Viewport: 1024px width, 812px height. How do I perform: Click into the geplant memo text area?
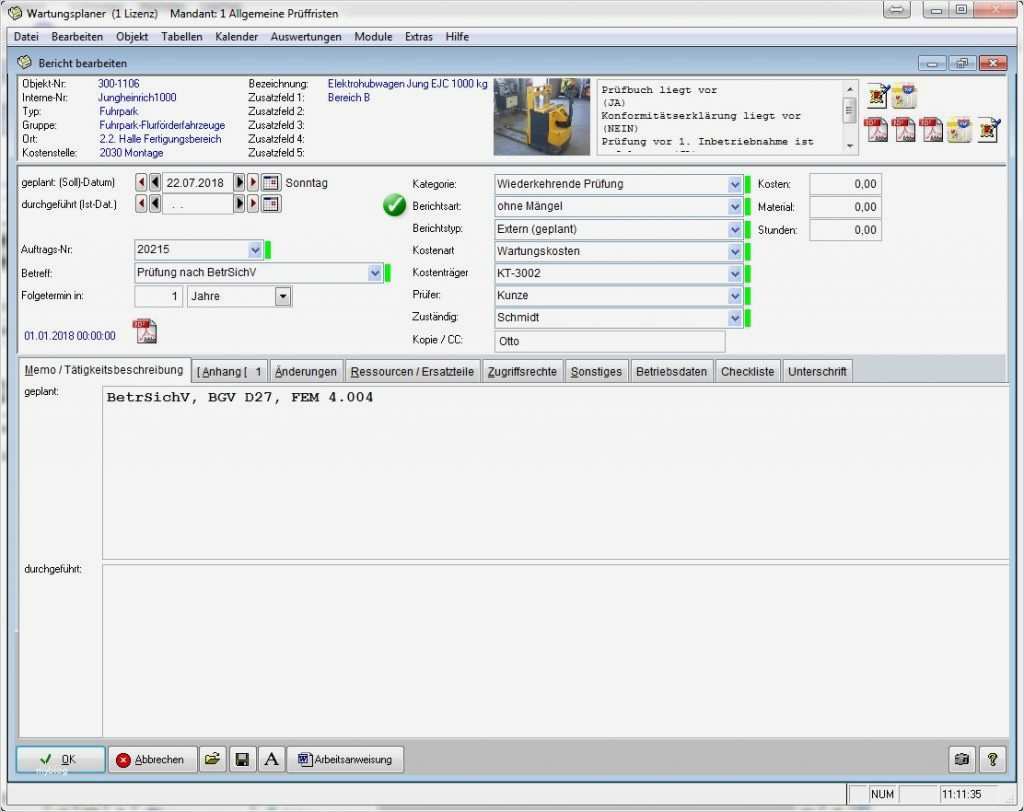pos(555,472)
